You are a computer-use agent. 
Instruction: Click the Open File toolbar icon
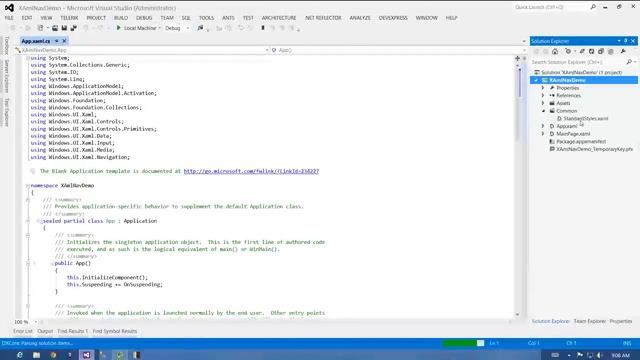[55, 28]
